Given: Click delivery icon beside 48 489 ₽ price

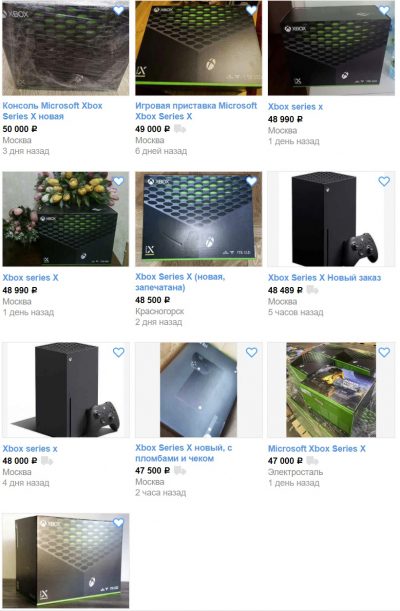Looking at the screenshot, I should 312,290.
